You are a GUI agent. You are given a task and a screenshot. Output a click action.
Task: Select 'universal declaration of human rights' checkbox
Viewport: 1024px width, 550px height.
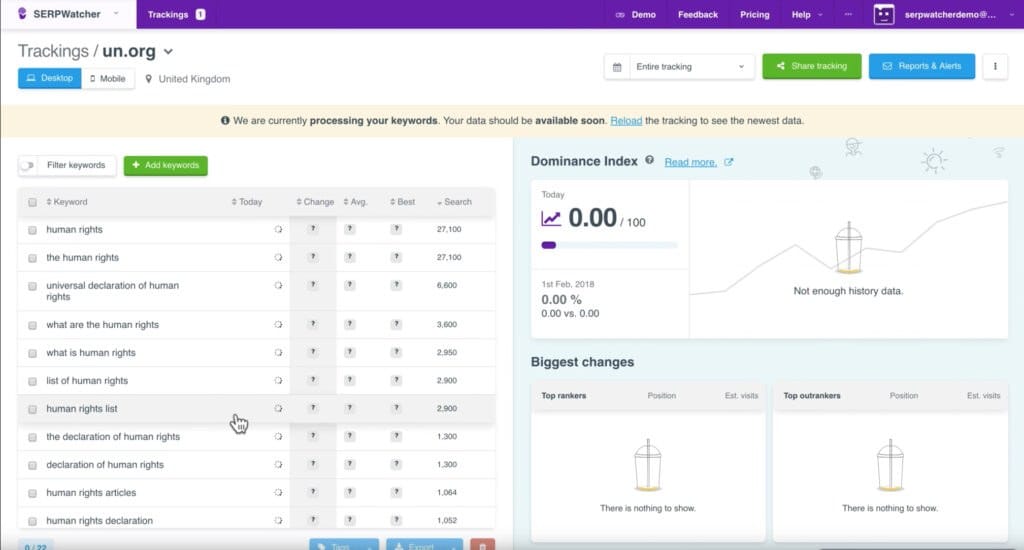point(32,286)
